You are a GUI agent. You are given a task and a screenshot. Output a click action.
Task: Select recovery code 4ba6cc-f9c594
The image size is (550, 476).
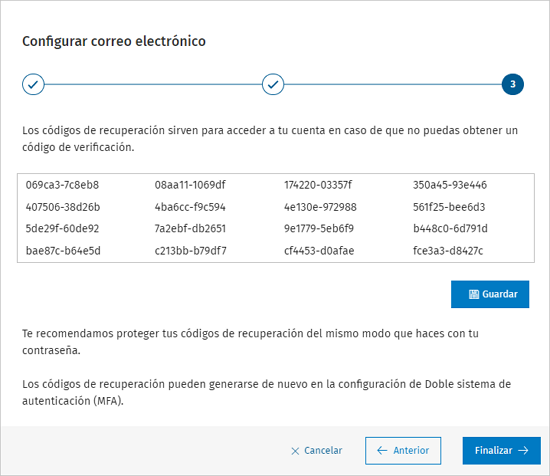coord(190,207)
